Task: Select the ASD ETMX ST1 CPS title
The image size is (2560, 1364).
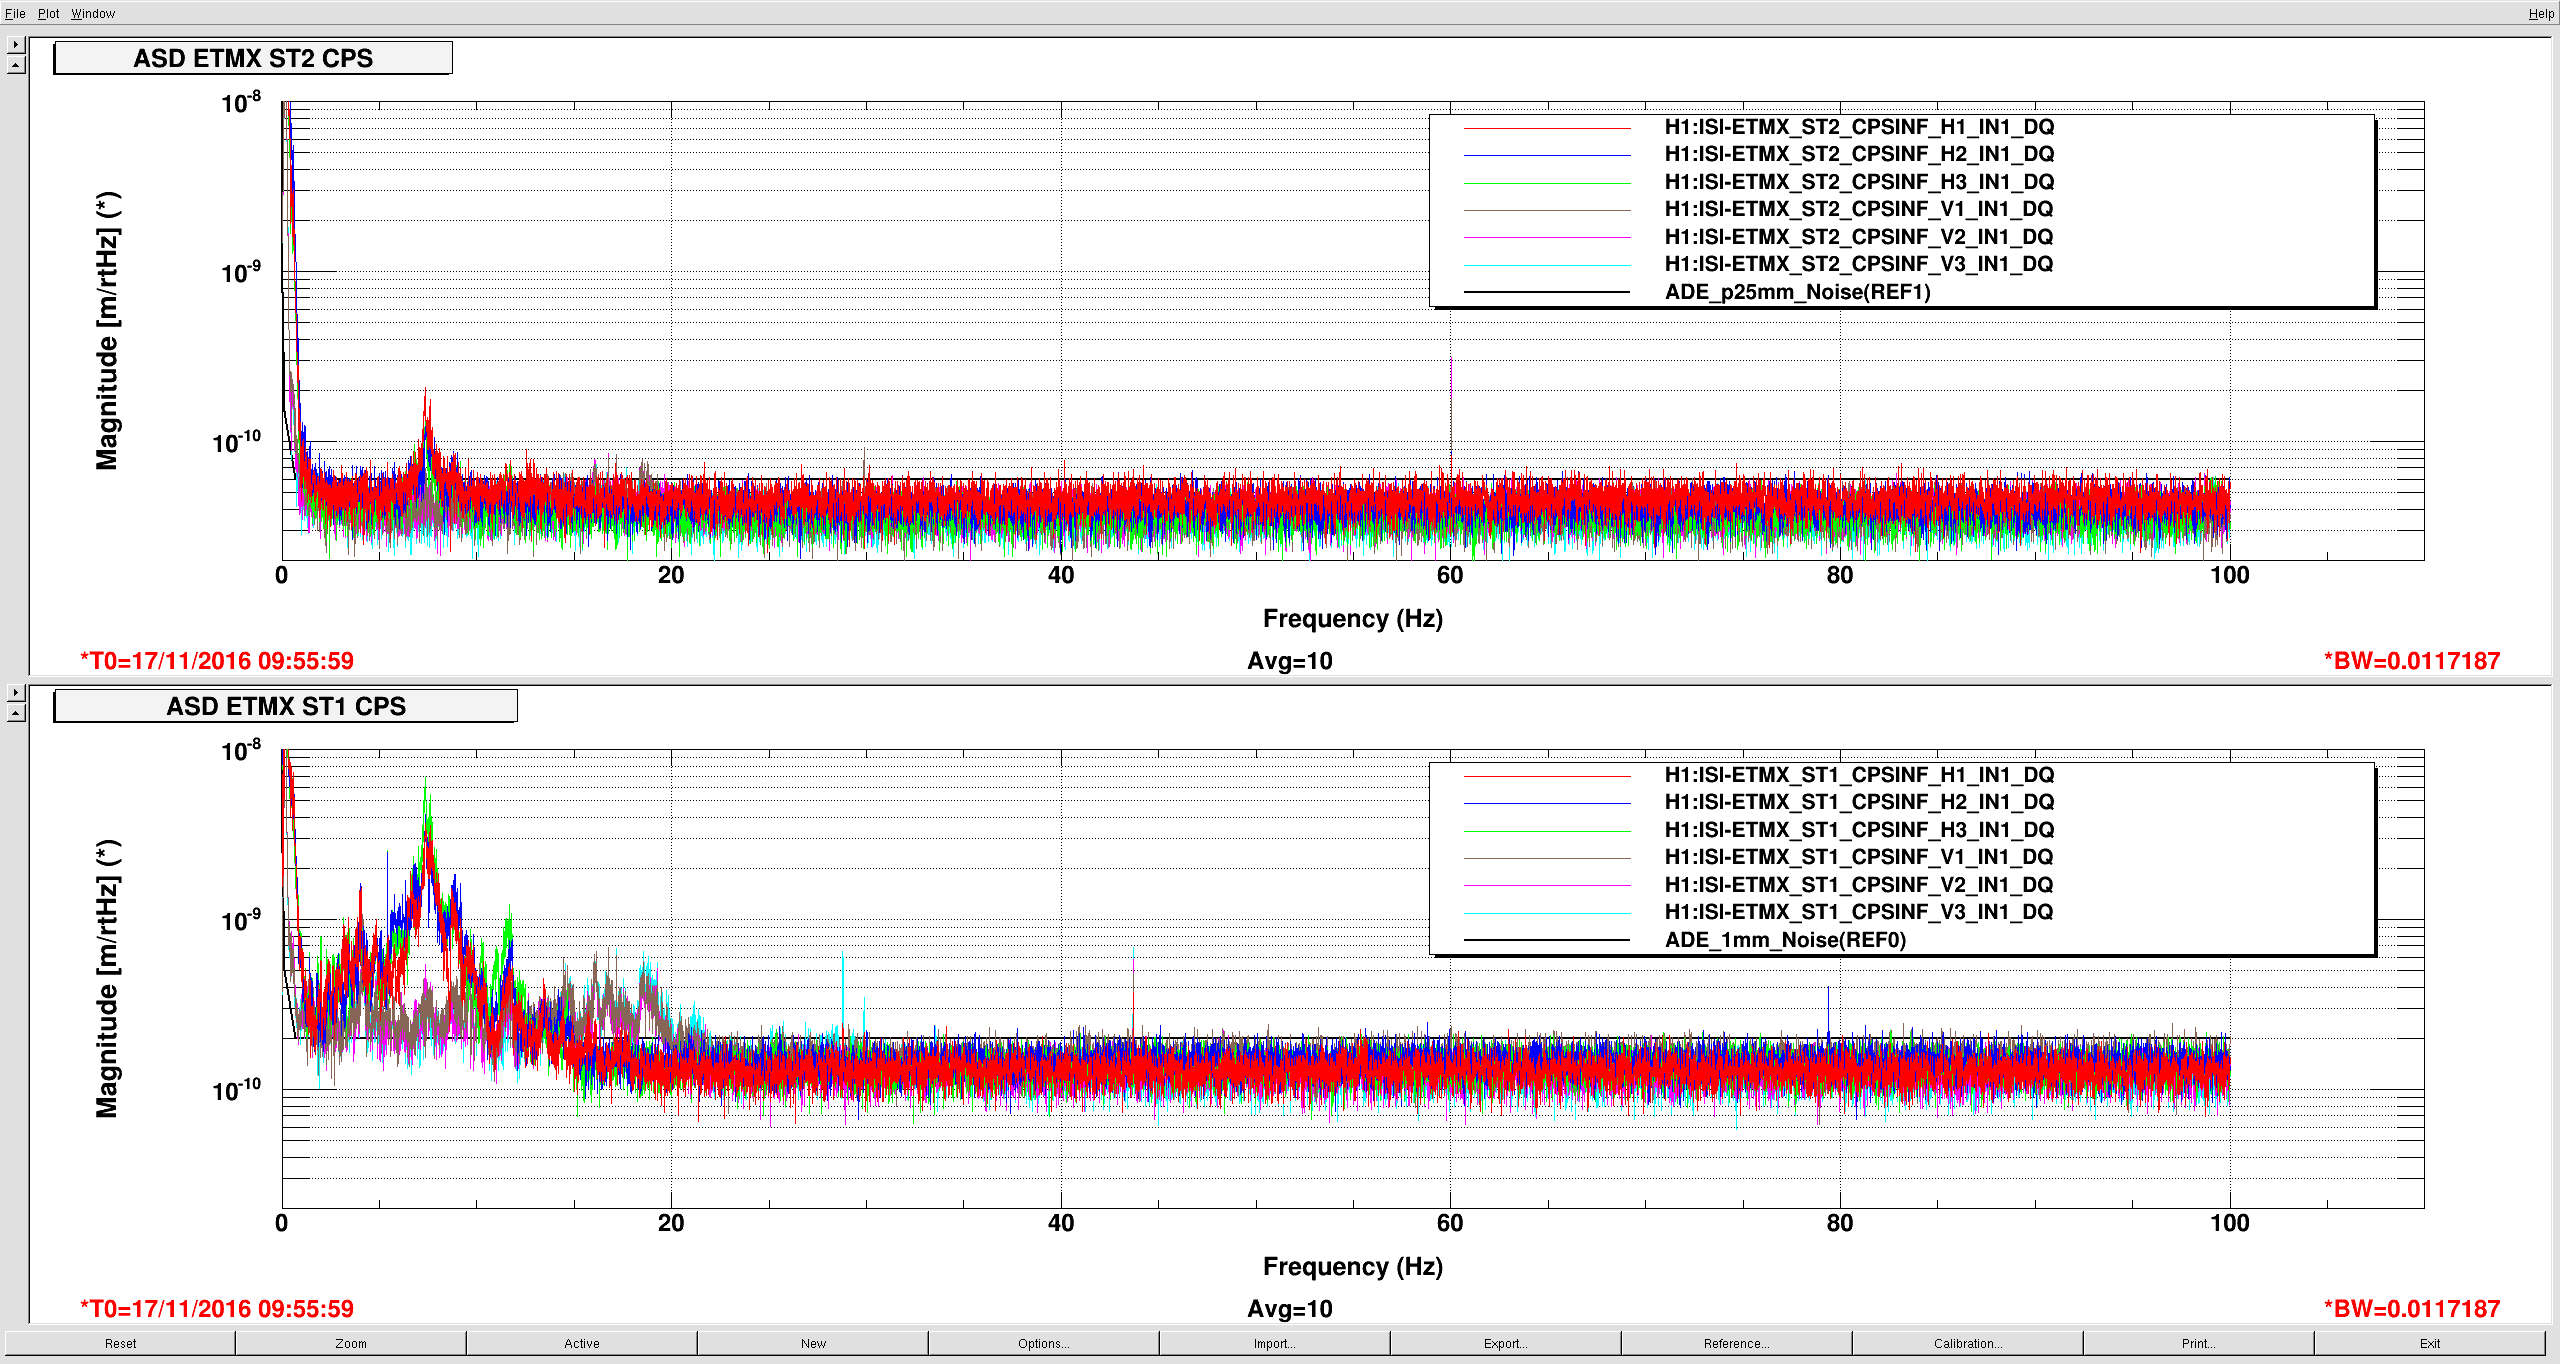Action: (286, 706)
